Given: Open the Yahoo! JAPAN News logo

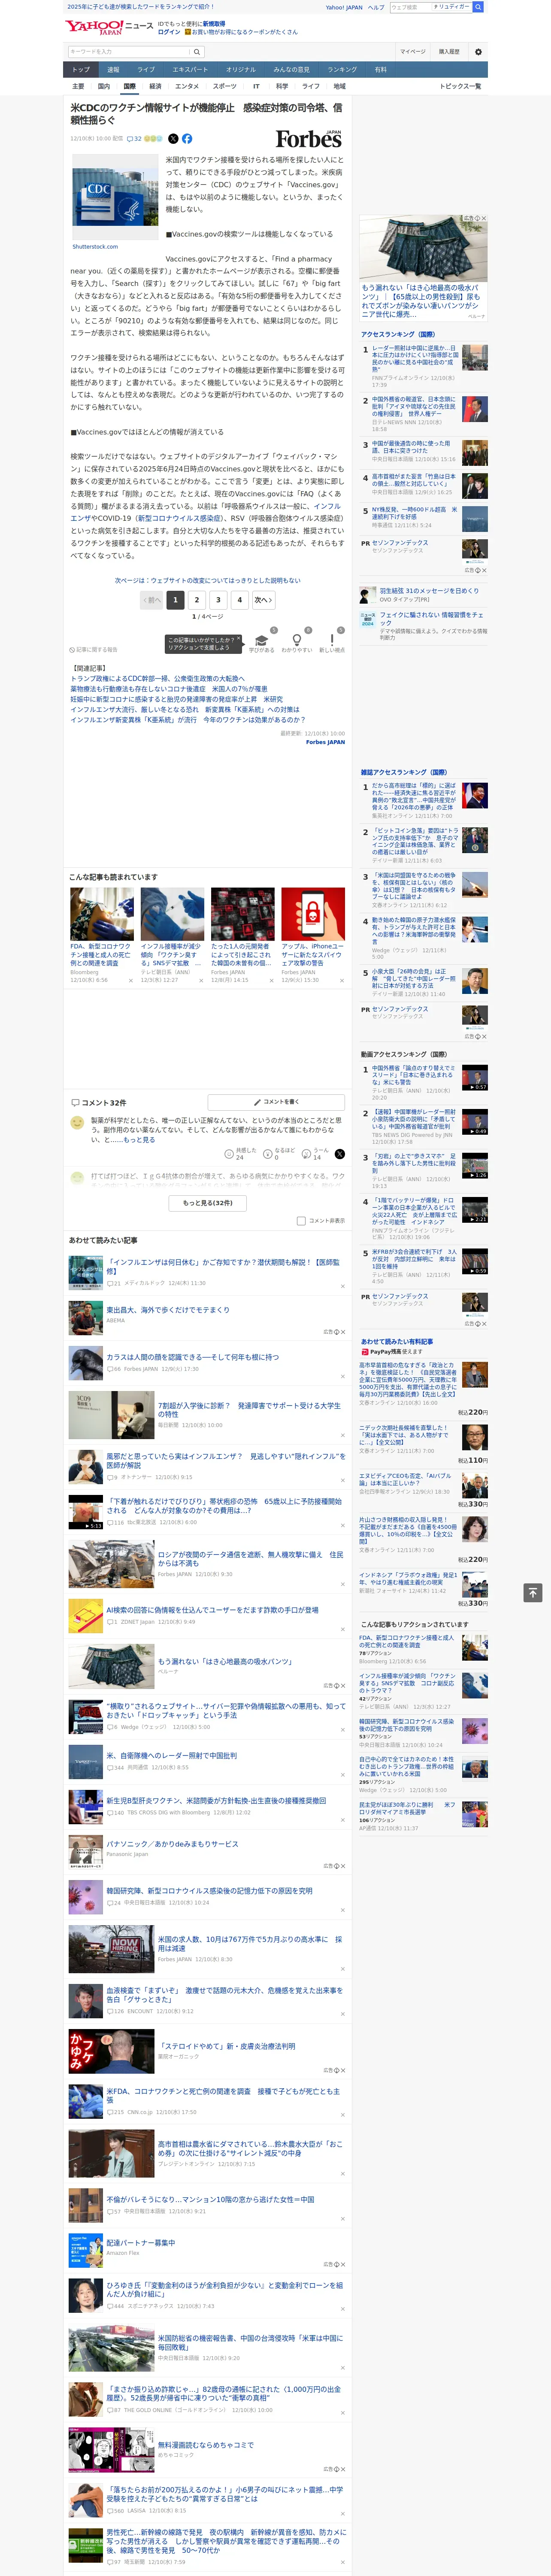Looking at the screenshot, I should (109, 27).
